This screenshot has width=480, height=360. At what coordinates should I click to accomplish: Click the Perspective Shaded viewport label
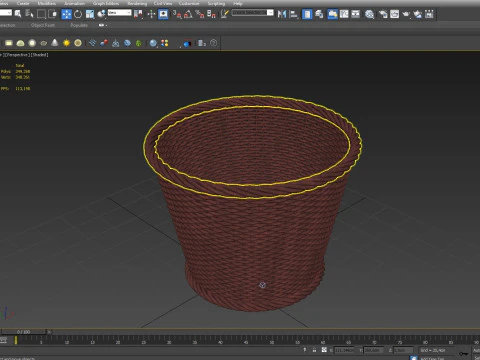click(x=25, y=55)
